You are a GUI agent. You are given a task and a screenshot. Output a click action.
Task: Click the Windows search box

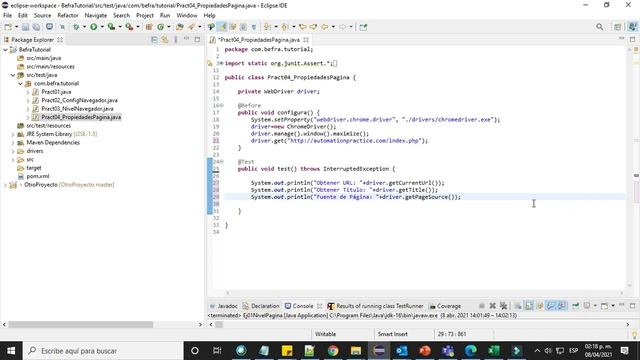click(x=103, y=351)
